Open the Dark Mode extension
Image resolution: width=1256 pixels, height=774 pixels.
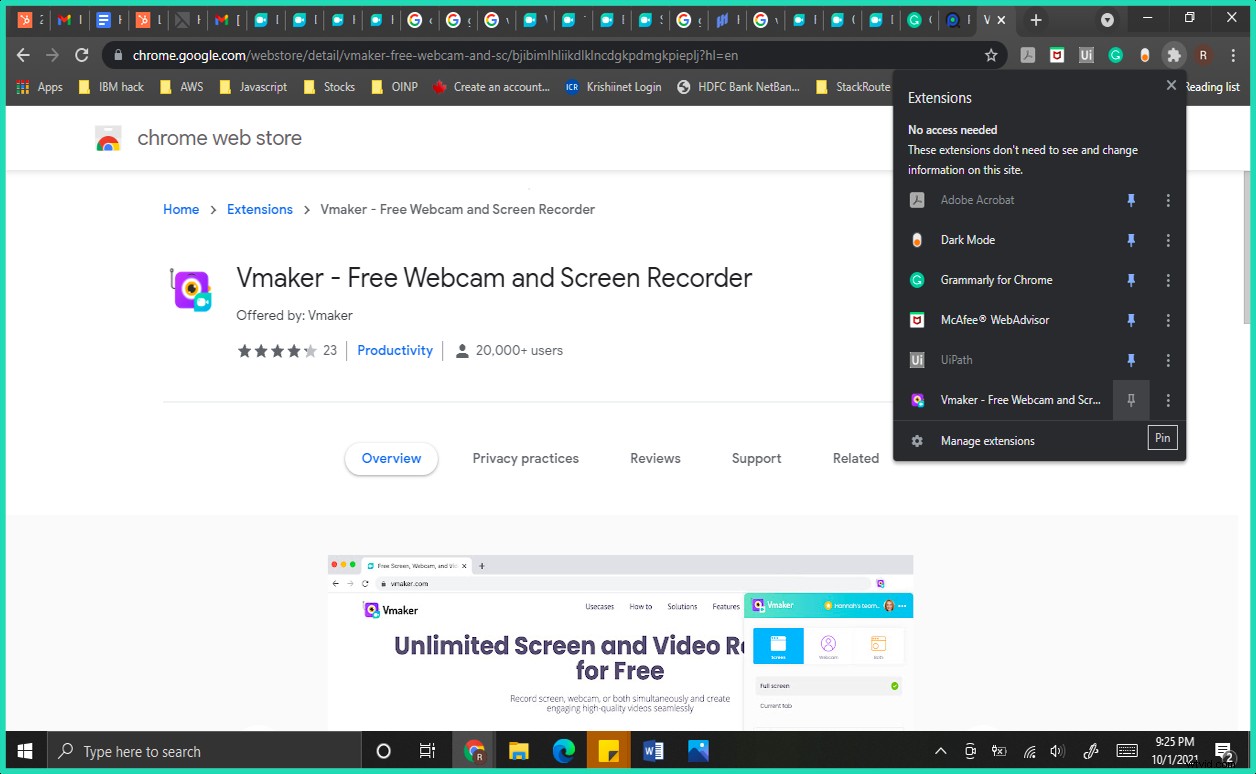(967, 240)
